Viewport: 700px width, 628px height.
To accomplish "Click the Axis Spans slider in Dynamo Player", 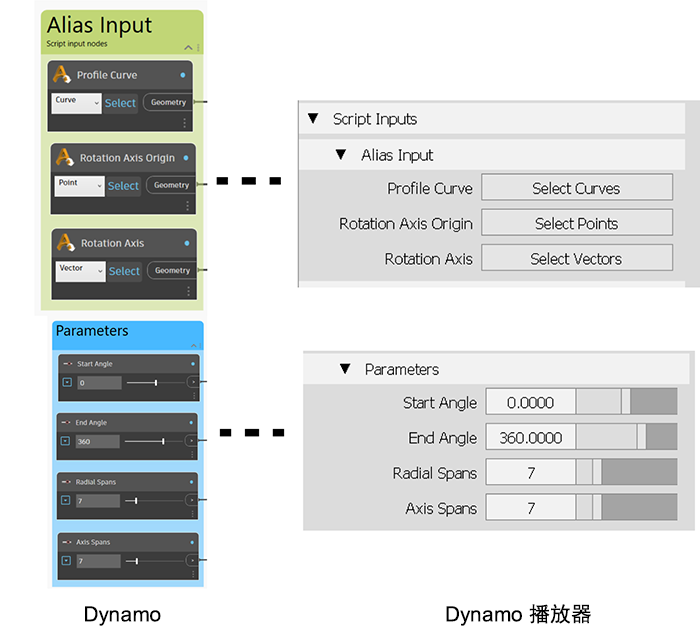I will tap(626, 507).
